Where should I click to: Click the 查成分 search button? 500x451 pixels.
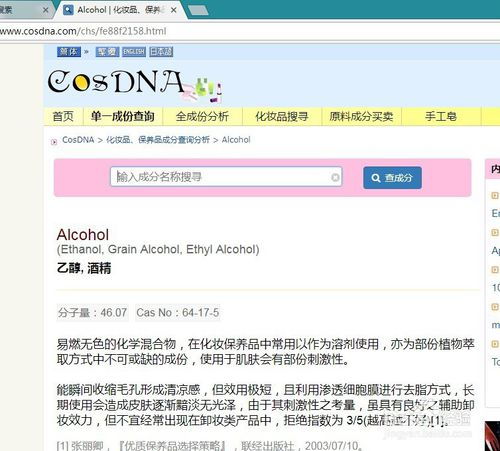[392, 178]
